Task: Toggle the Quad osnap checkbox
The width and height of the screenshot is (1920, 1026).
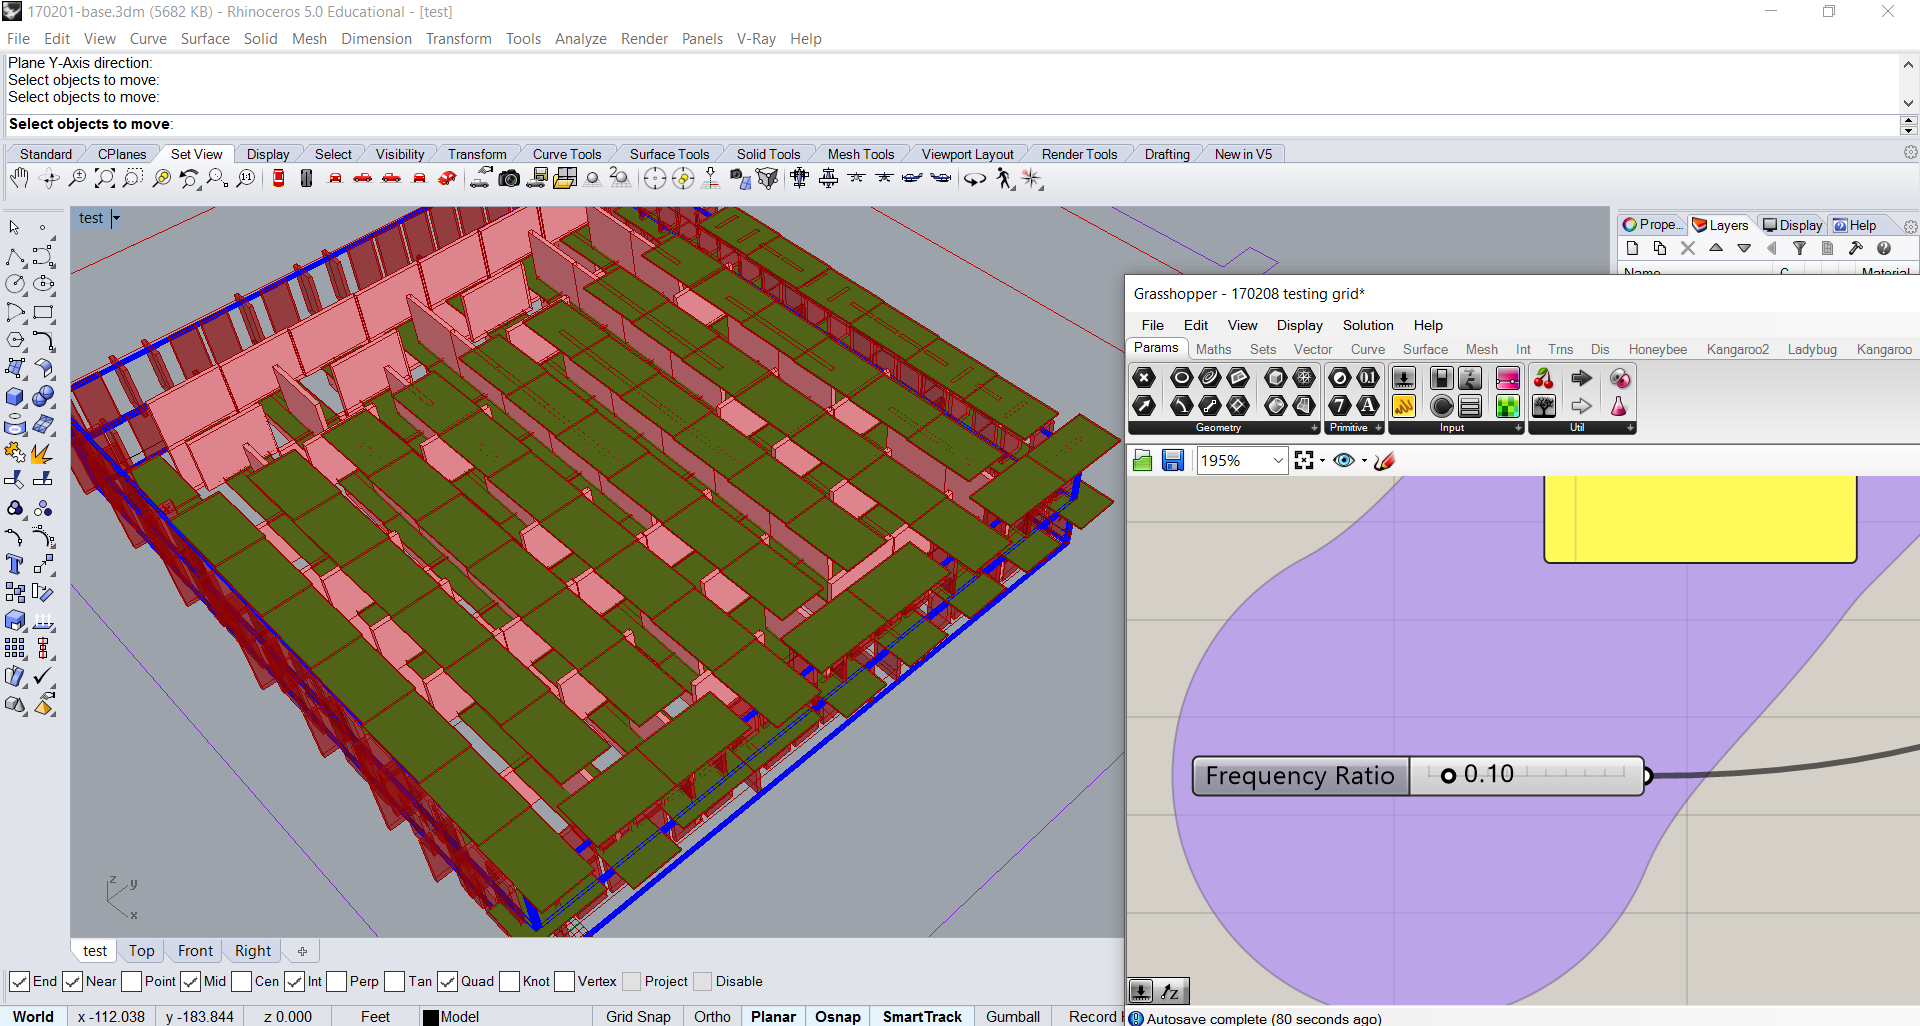Action: [447, 982]
